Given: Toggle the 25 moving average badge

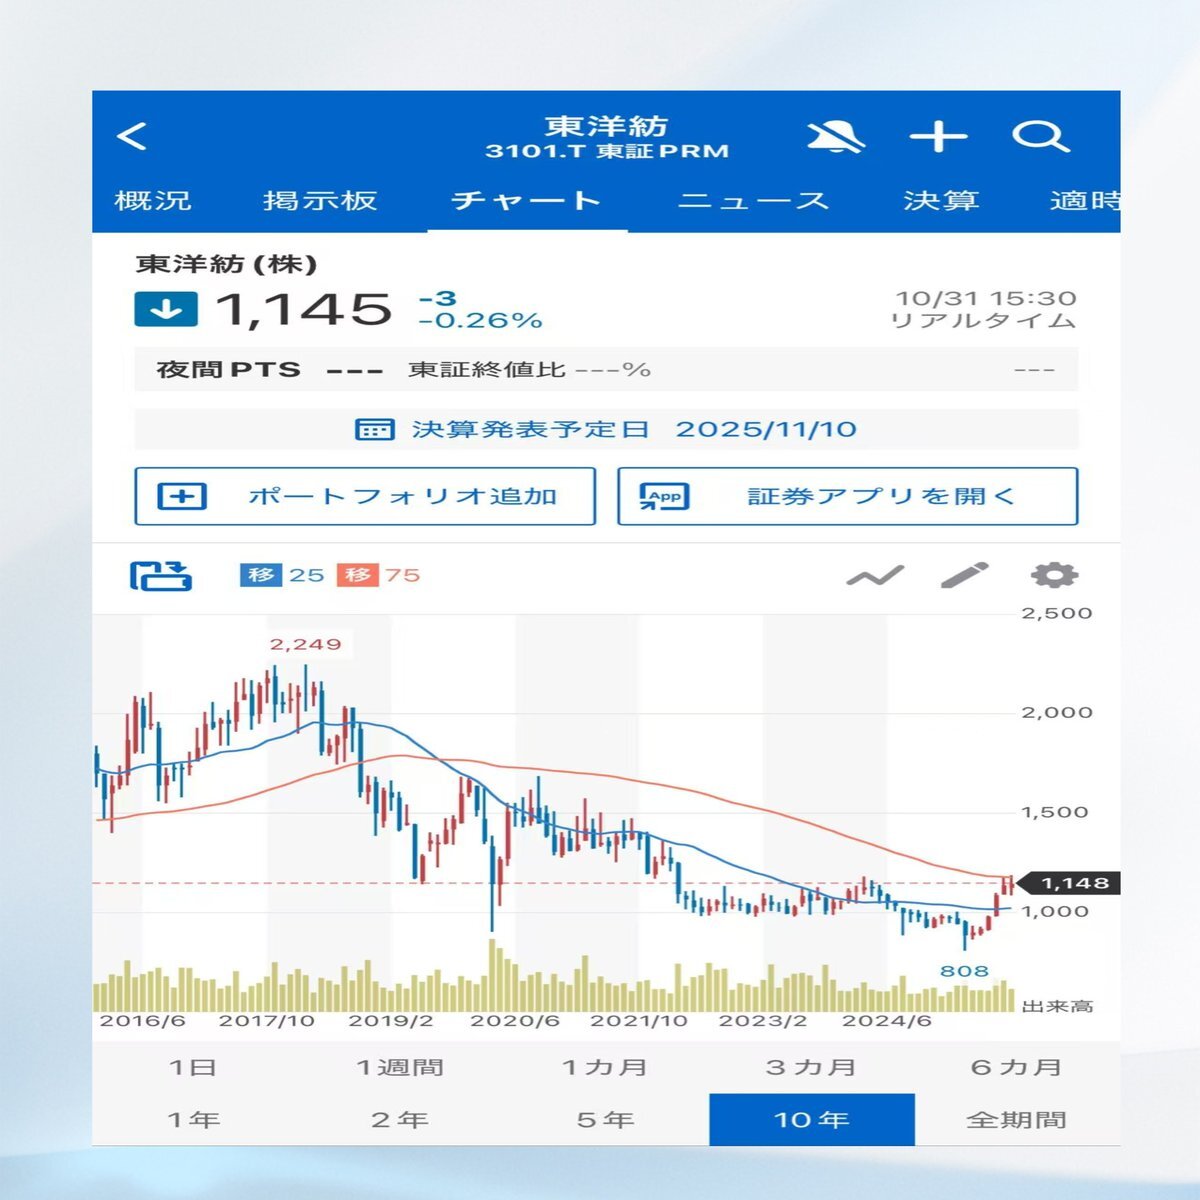Looking at the screenshot, I should pos(282,575).
